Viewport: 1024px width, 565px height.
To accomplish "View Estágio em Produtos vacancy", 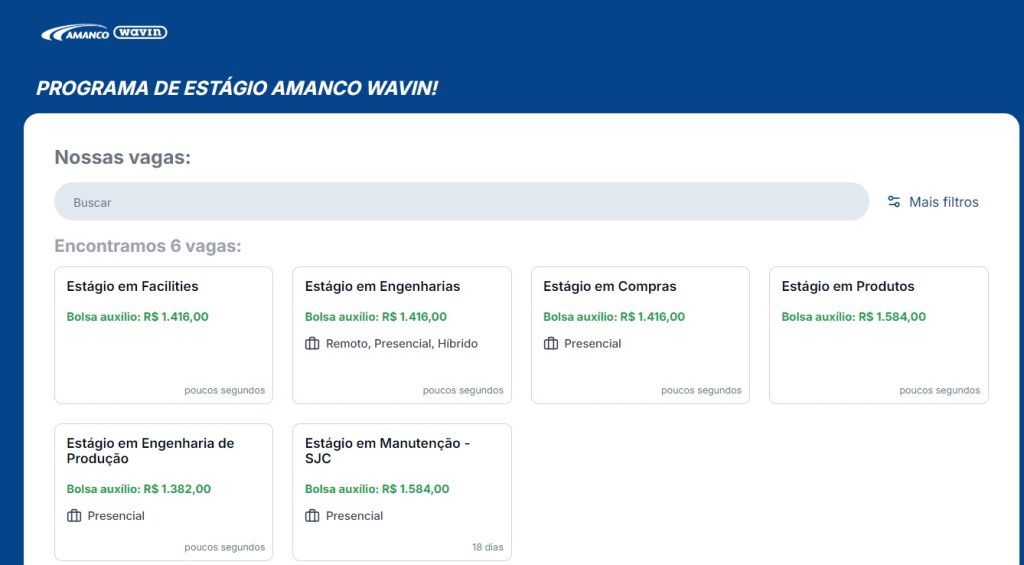I will point(878,335).
